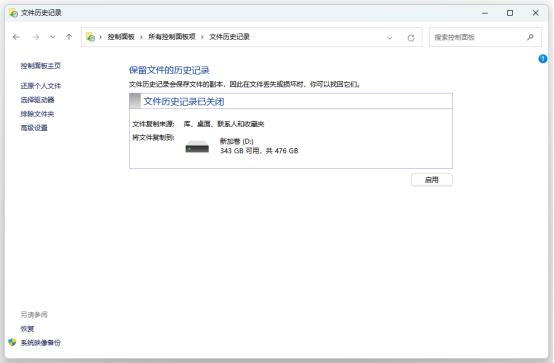Open the blue help icon
The image size is (554, 363).
(543, 59)
